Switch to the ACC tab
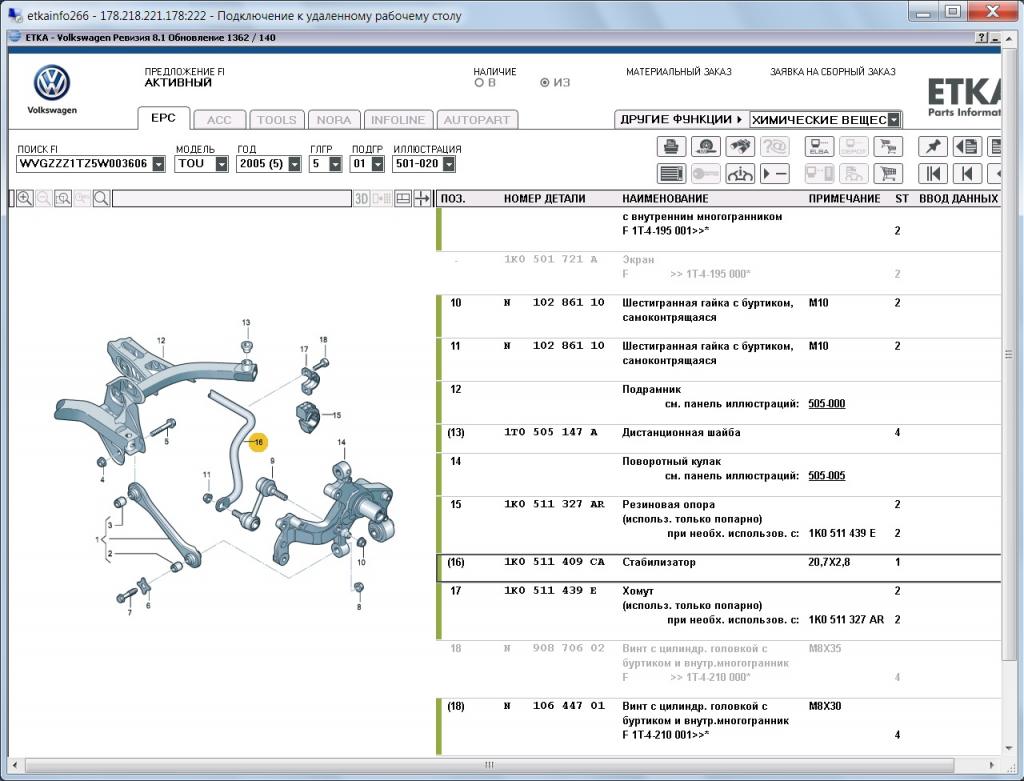Image resolution: width=1024 pixels, height=781 pixels. 219,120
